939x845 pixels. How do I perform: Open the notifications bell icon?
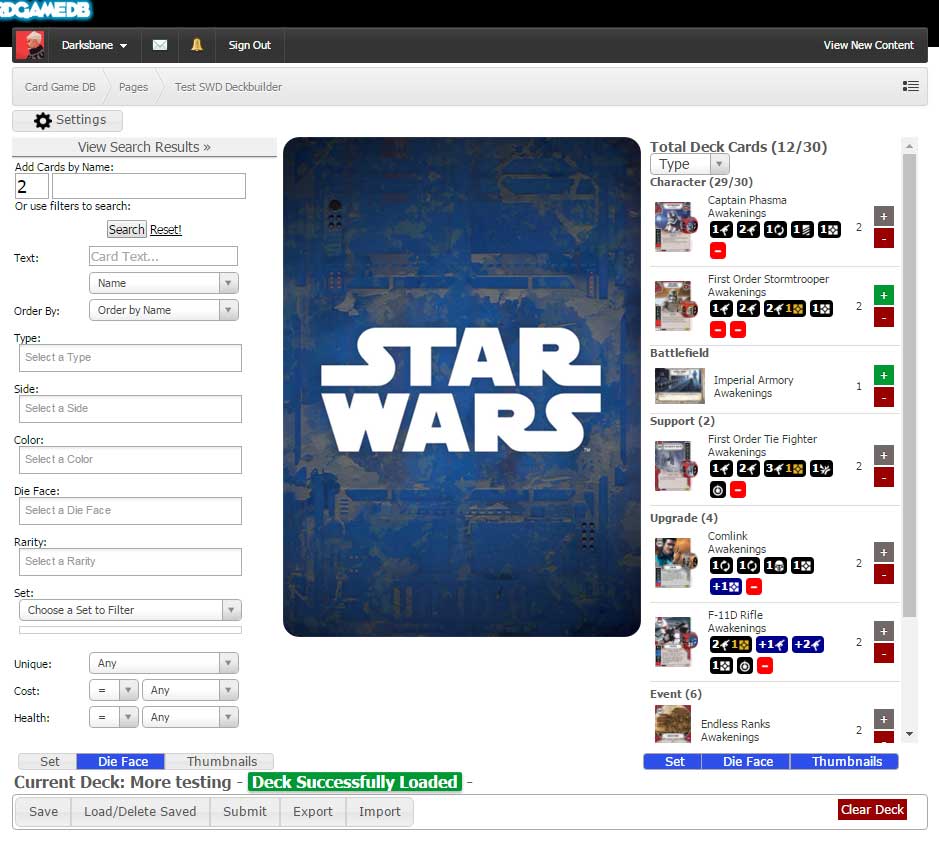click(x=196, y=45)
